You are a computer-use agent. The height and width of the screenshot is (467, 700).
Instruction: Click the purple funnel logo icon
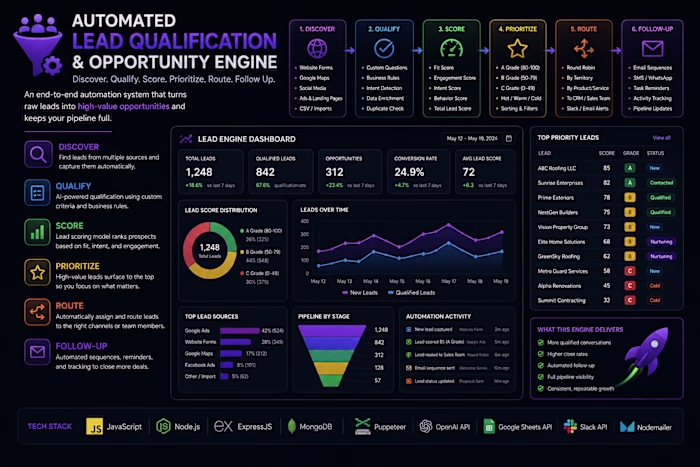point(38,45)
